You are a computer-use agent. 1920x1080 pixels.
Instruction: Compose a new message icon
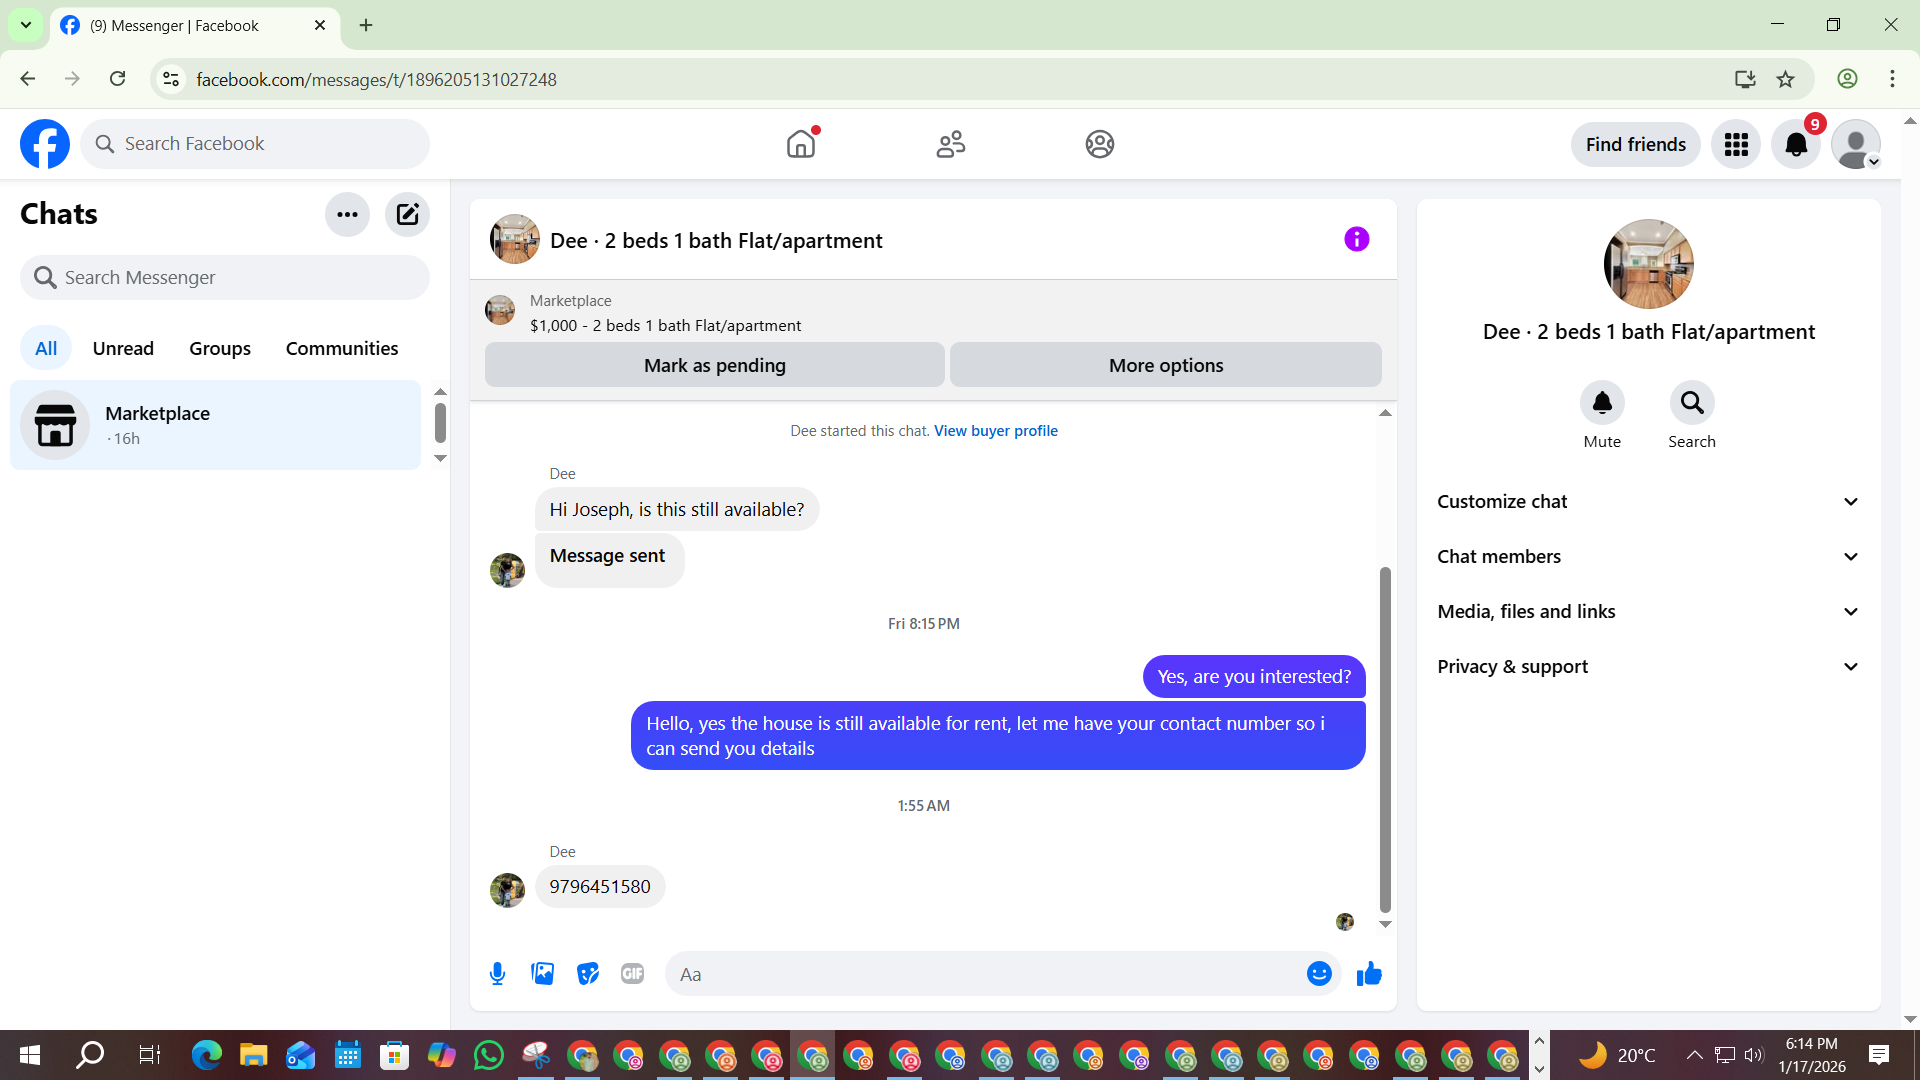coord(407,214)
